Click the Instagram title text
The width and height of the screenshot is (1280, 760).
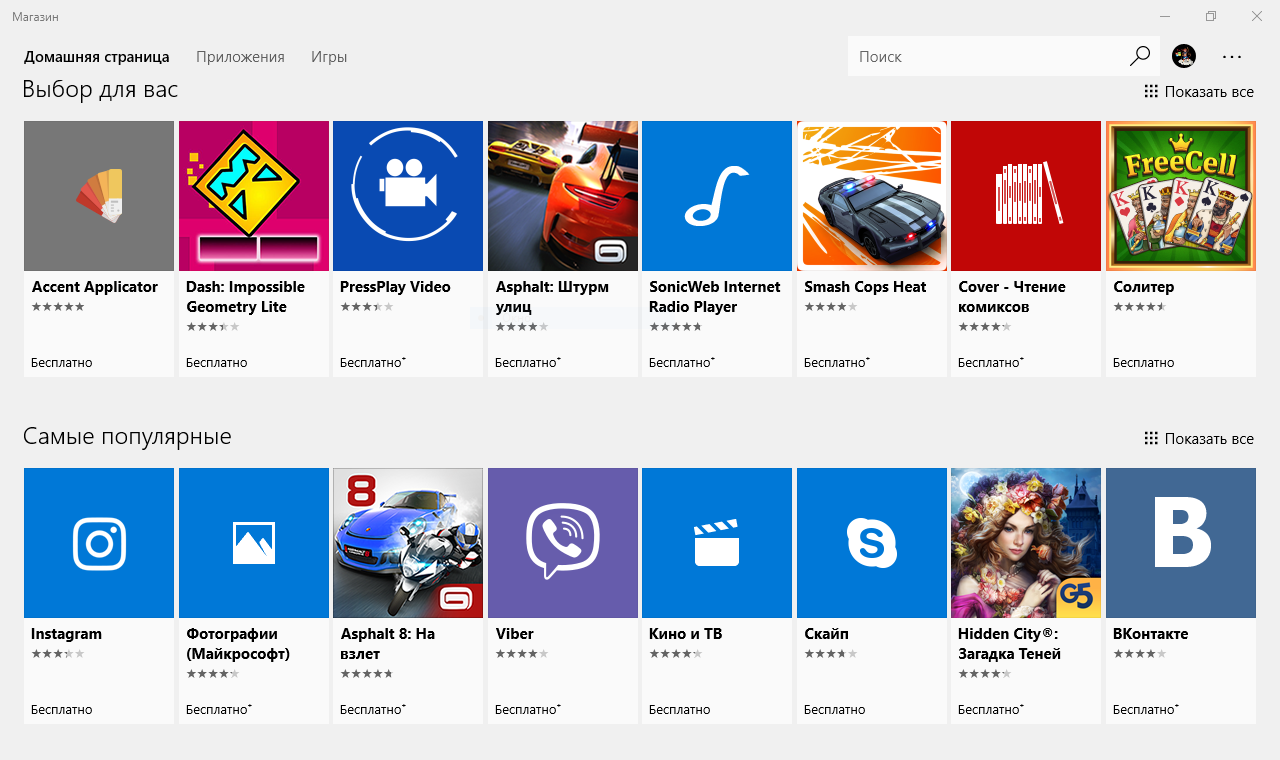tap(66, 634)
